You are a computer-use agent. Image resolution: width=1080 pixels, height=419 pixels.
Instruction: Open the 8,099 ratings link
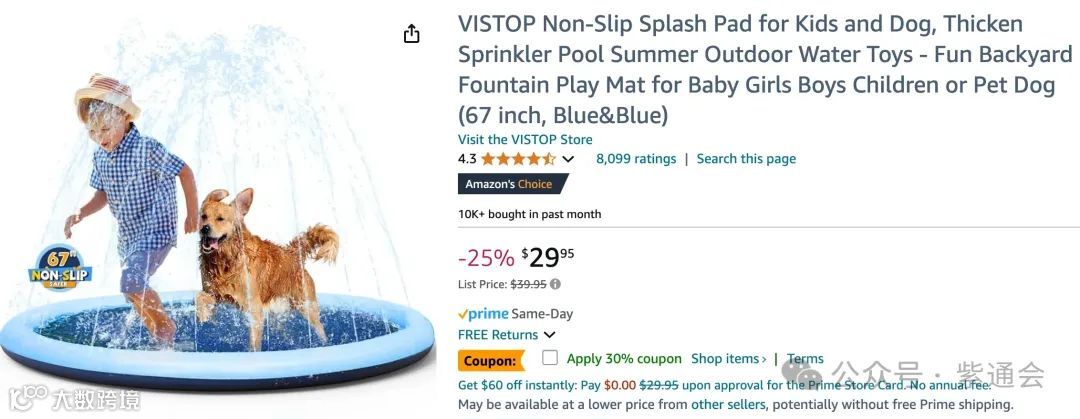pyautogui.click(x=636, y=159)
